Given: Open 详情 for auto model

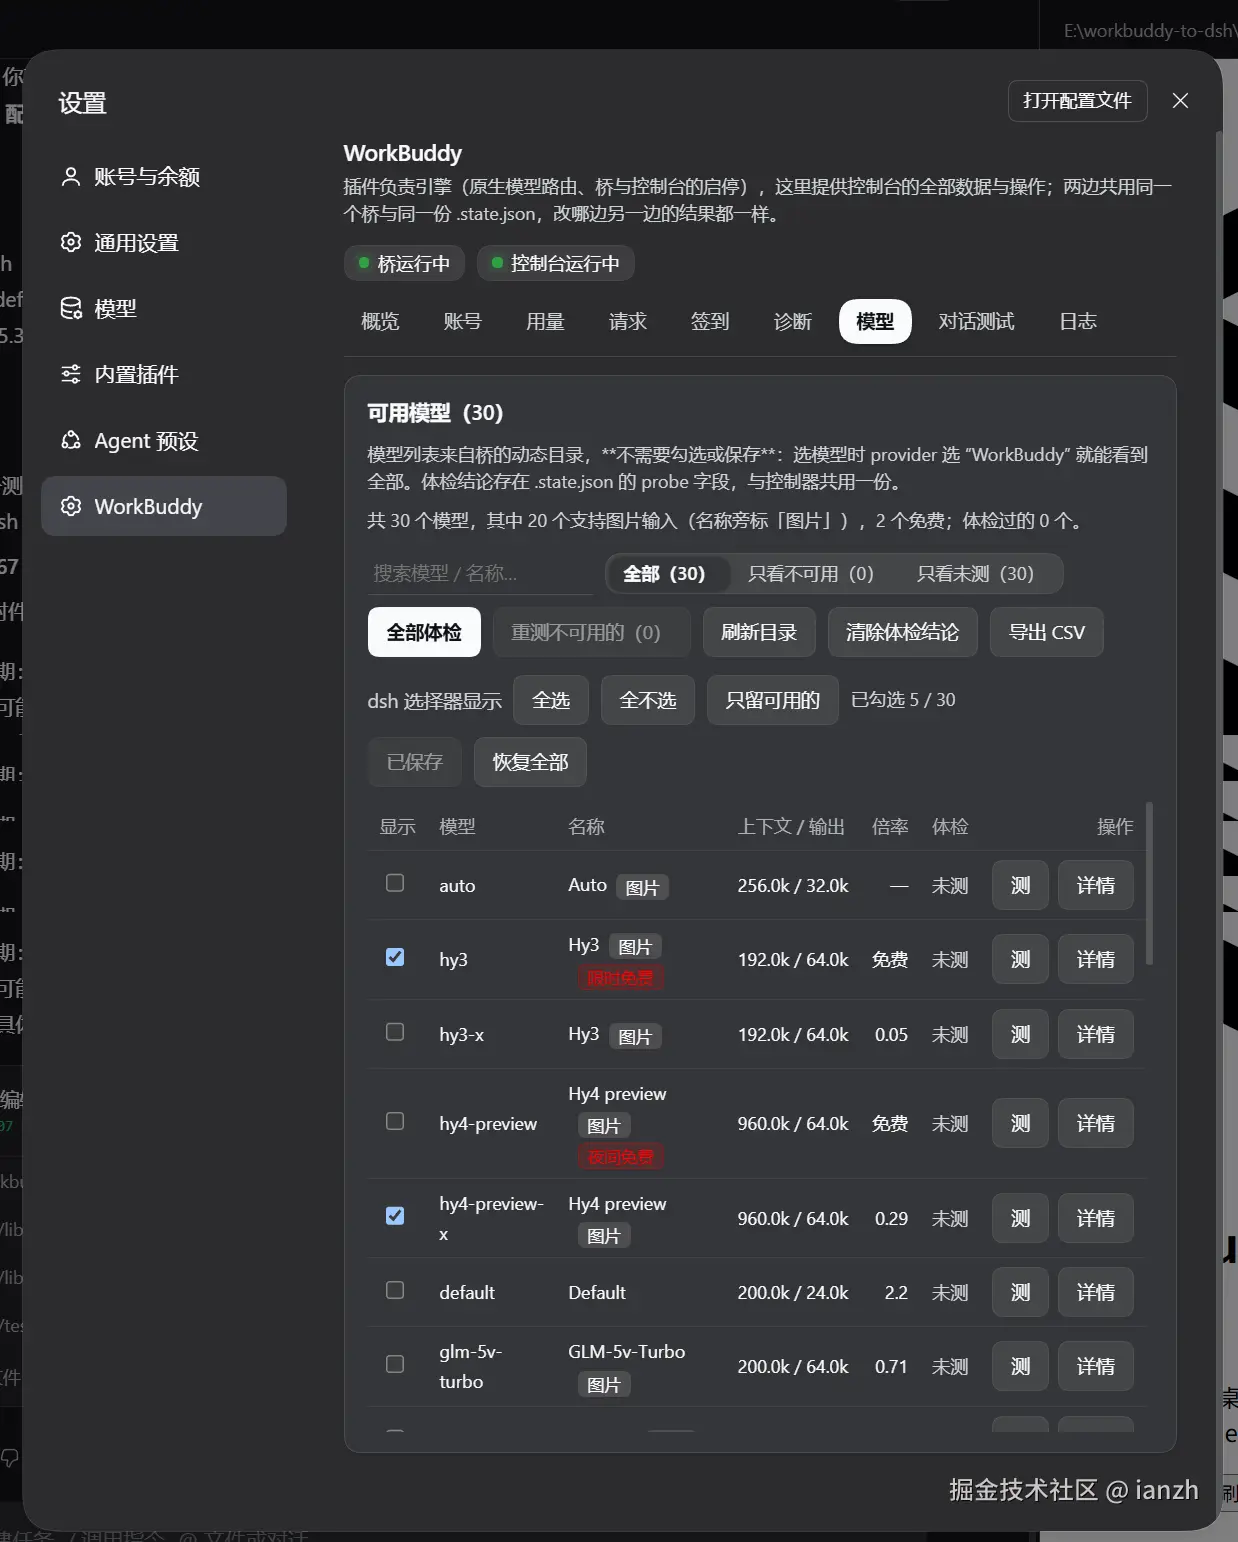Looking at the screenshot, I should 1096,885.
